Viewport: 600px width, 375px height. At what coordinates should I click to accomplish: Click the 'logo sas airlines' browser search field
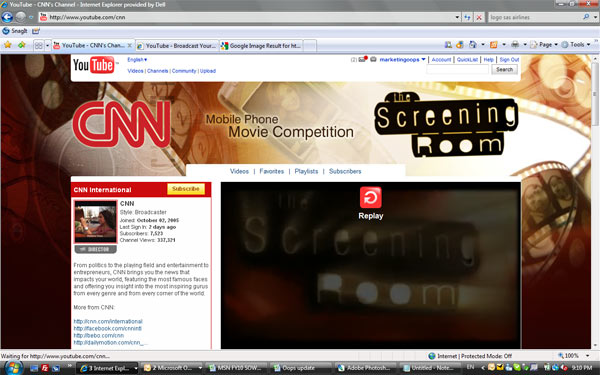pos(535,17)
